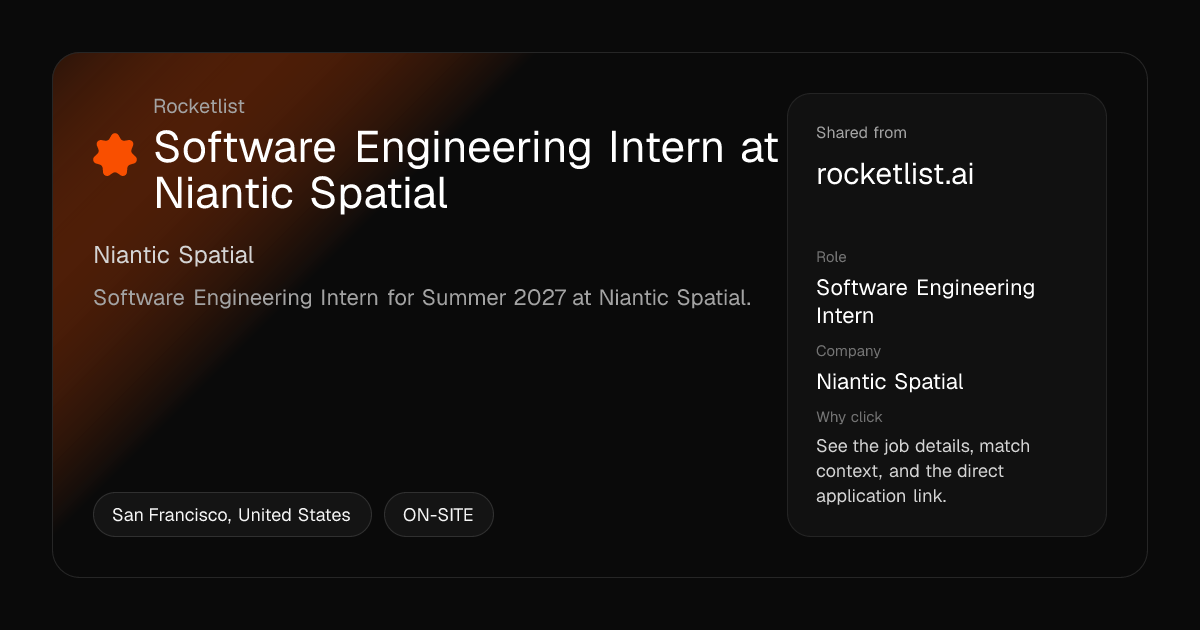Select the 'Niantic Spatial' company subtitle

coord(174,255)
